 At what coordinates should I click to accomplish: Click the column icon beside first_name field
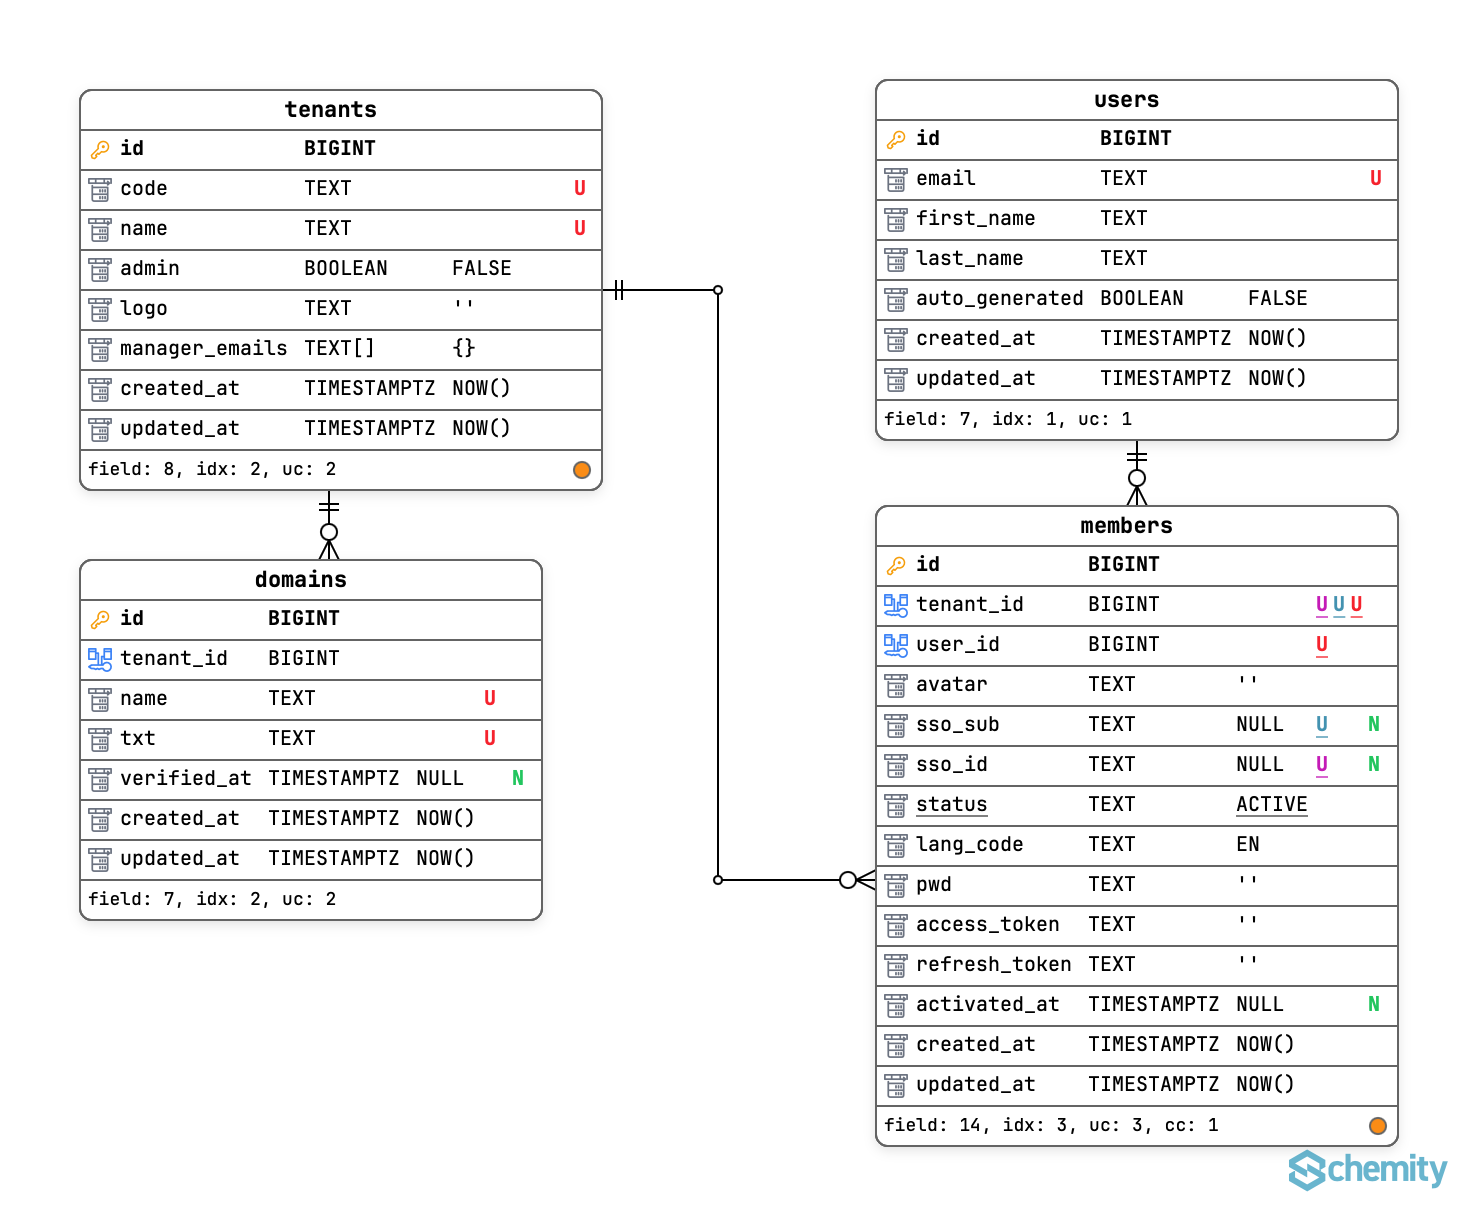point(896,219)
